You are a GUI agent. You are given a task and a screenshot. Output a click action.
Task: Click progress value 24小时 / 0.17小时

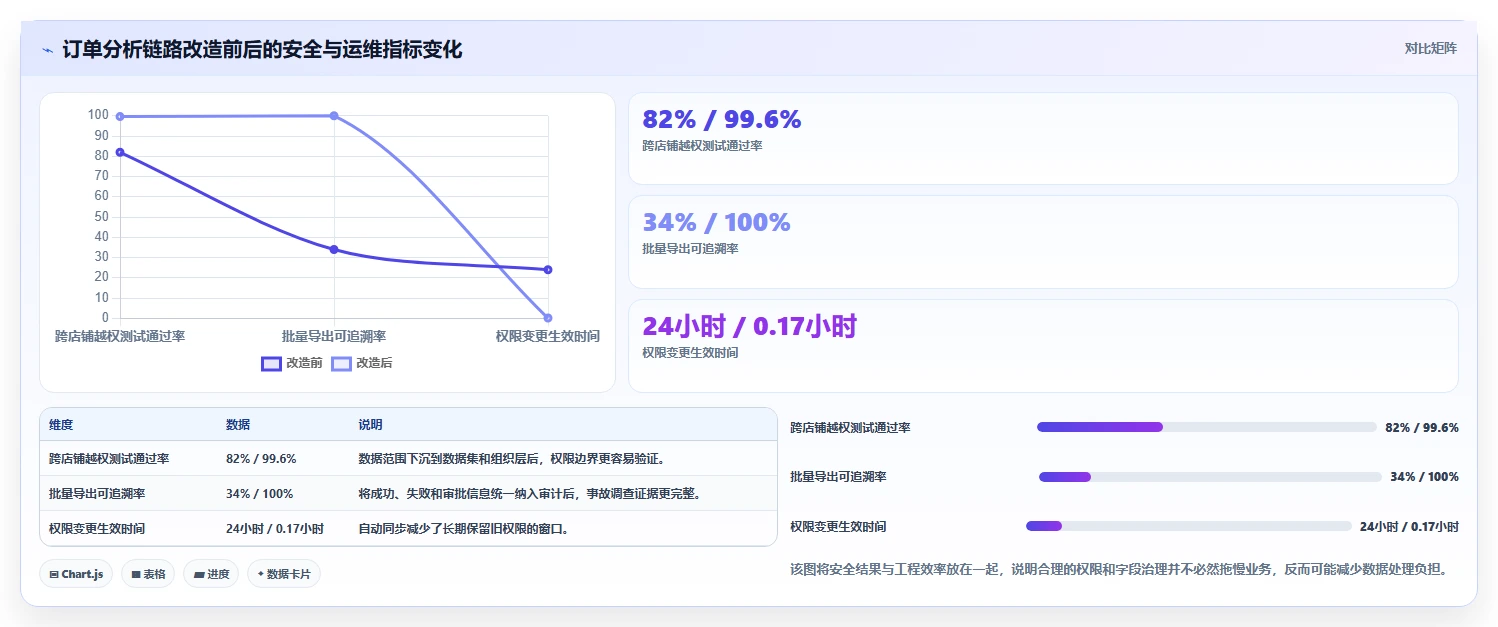coord(1409,526)
